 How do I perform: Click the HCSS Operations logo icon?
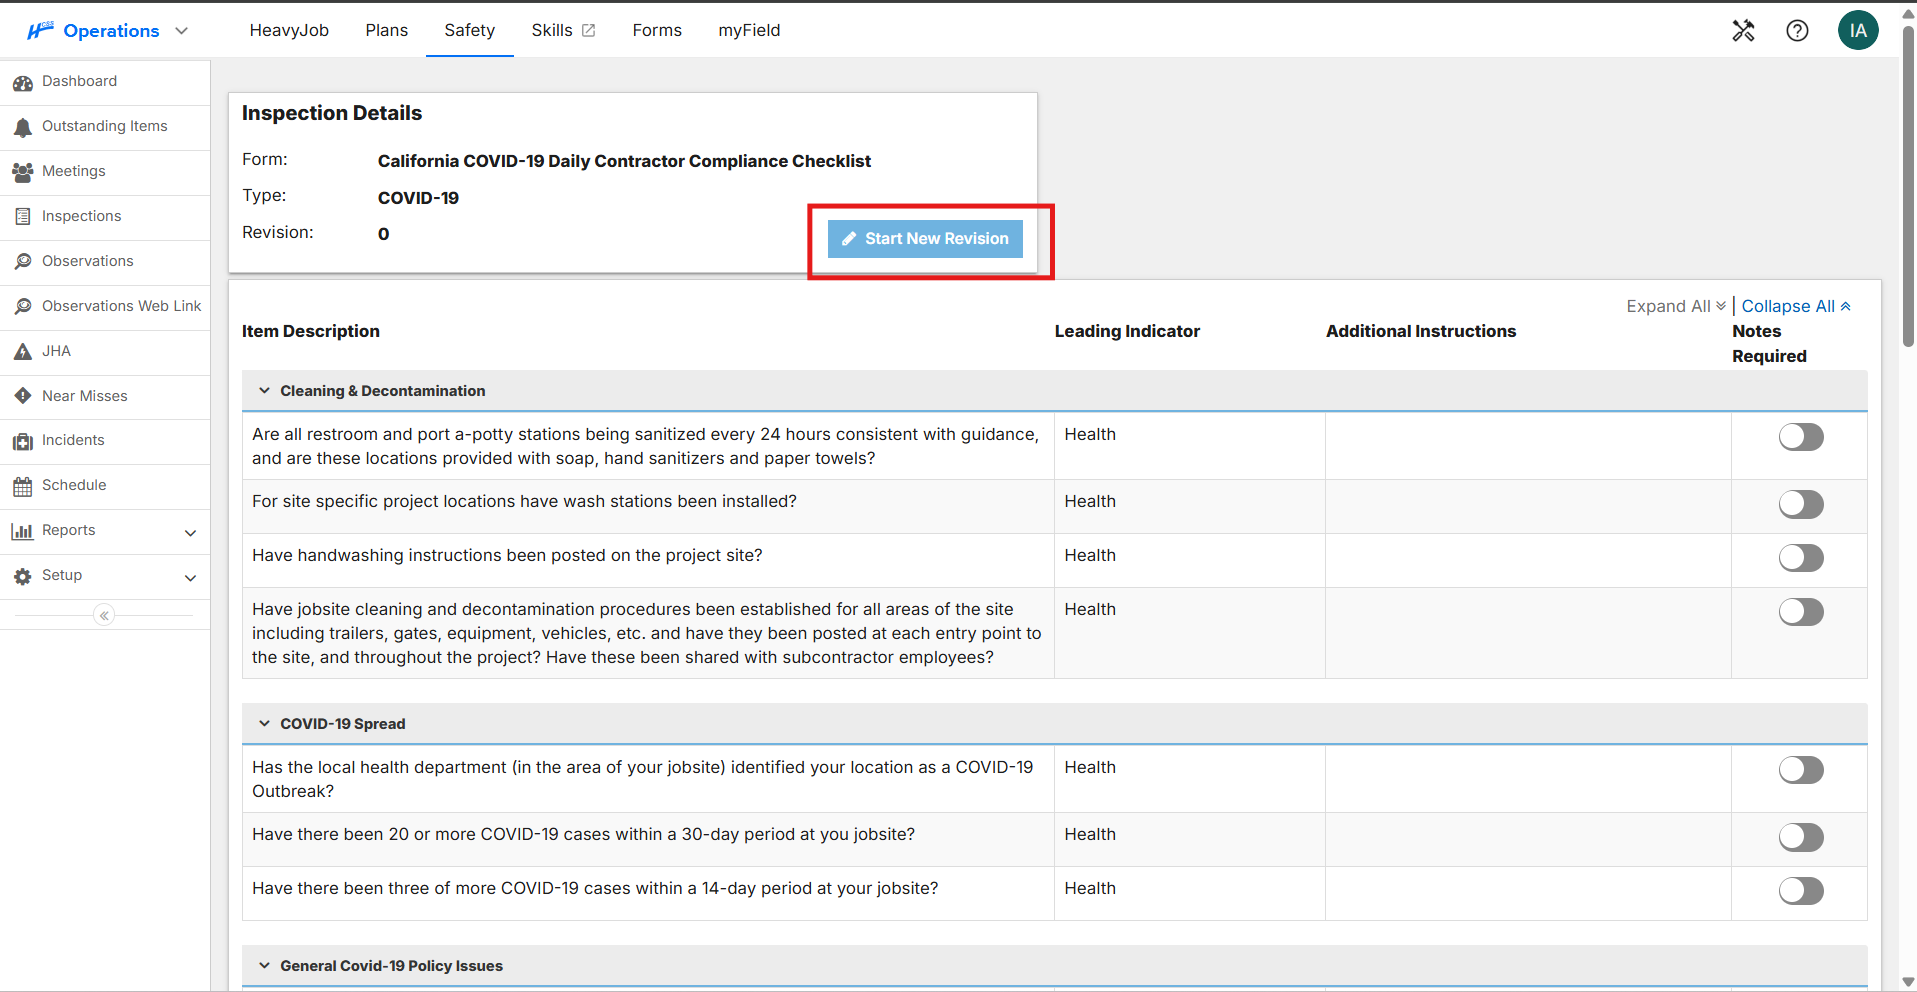click(40, 31)
